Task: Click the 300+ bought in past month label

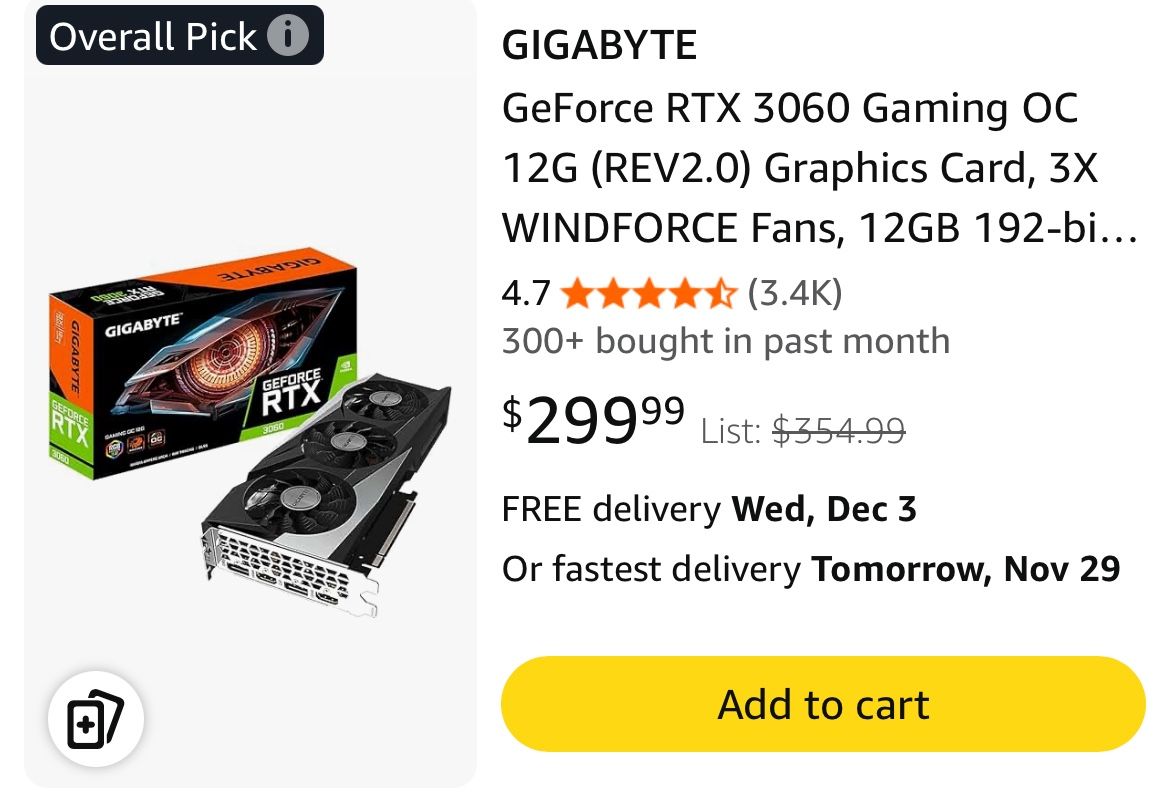Action: [726, 340]
